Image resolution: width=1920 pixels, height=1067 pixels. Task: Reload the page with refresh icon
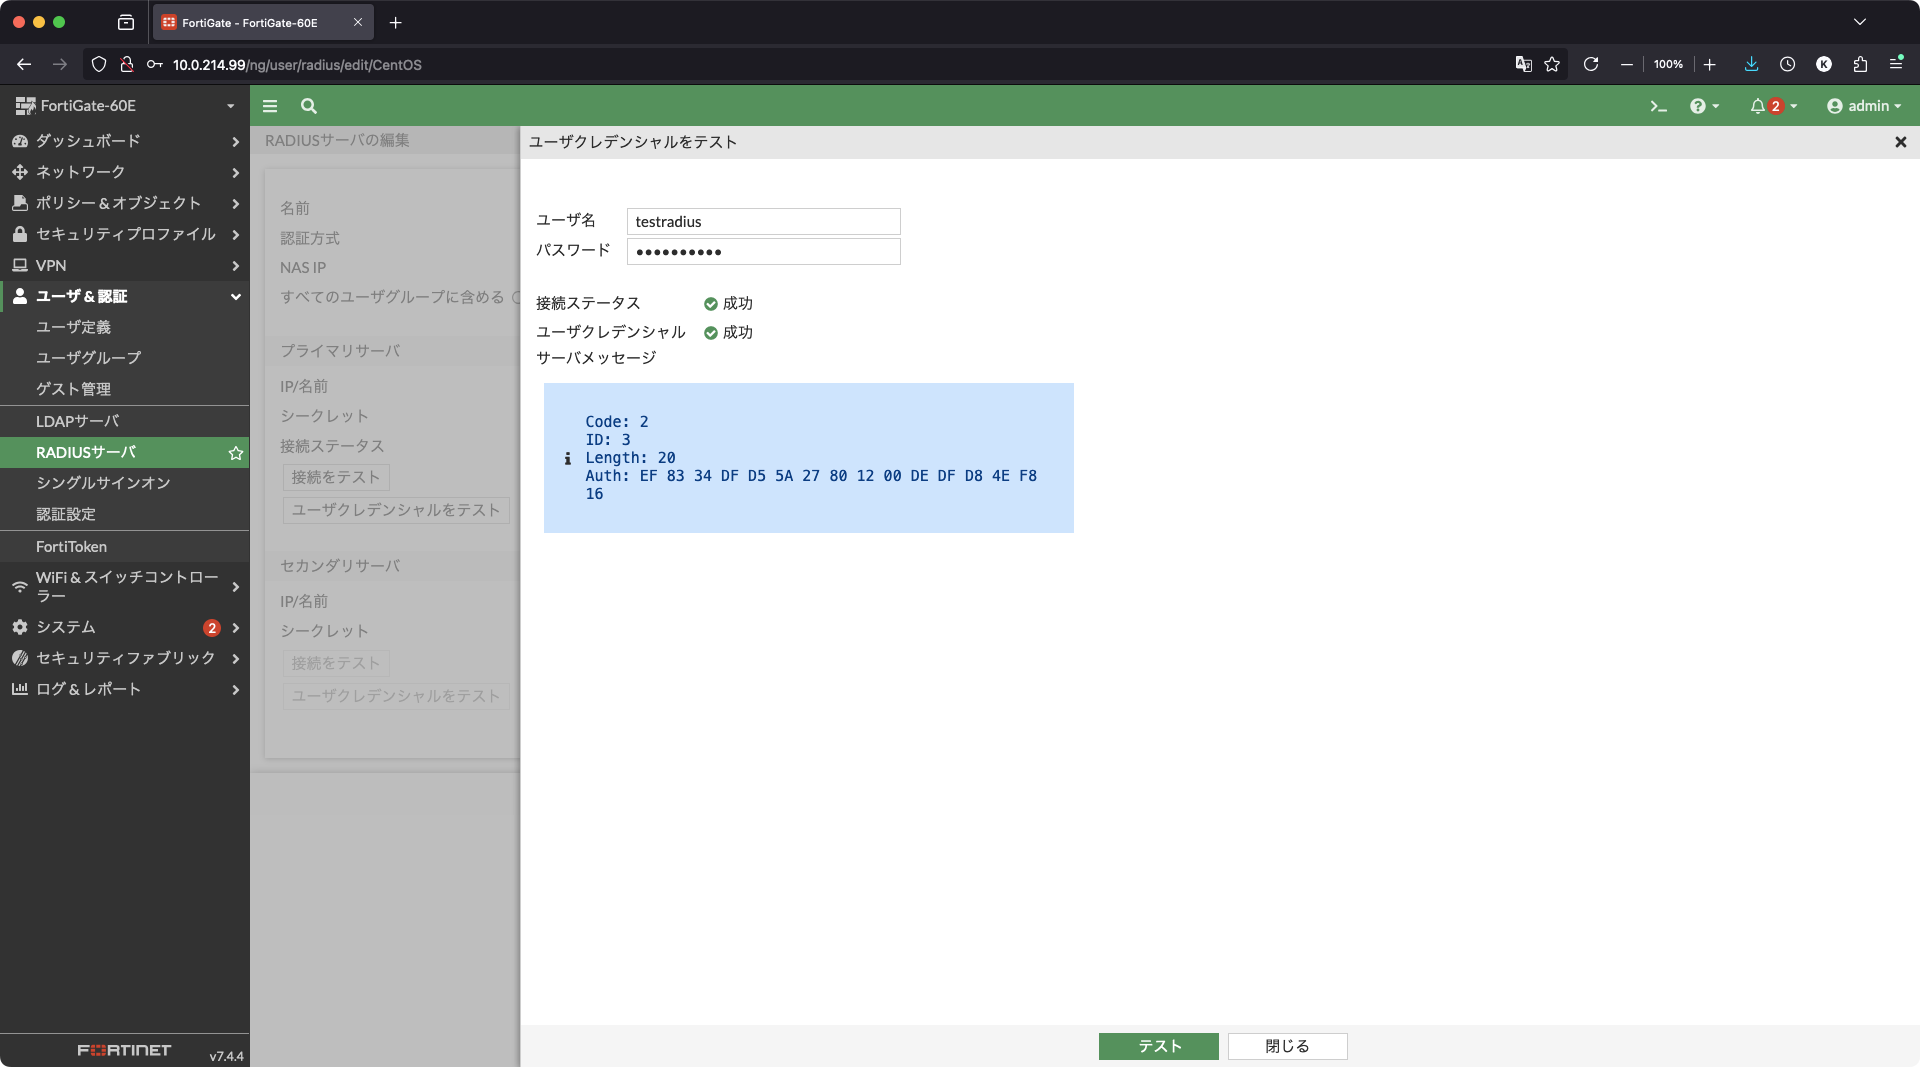1591,64
